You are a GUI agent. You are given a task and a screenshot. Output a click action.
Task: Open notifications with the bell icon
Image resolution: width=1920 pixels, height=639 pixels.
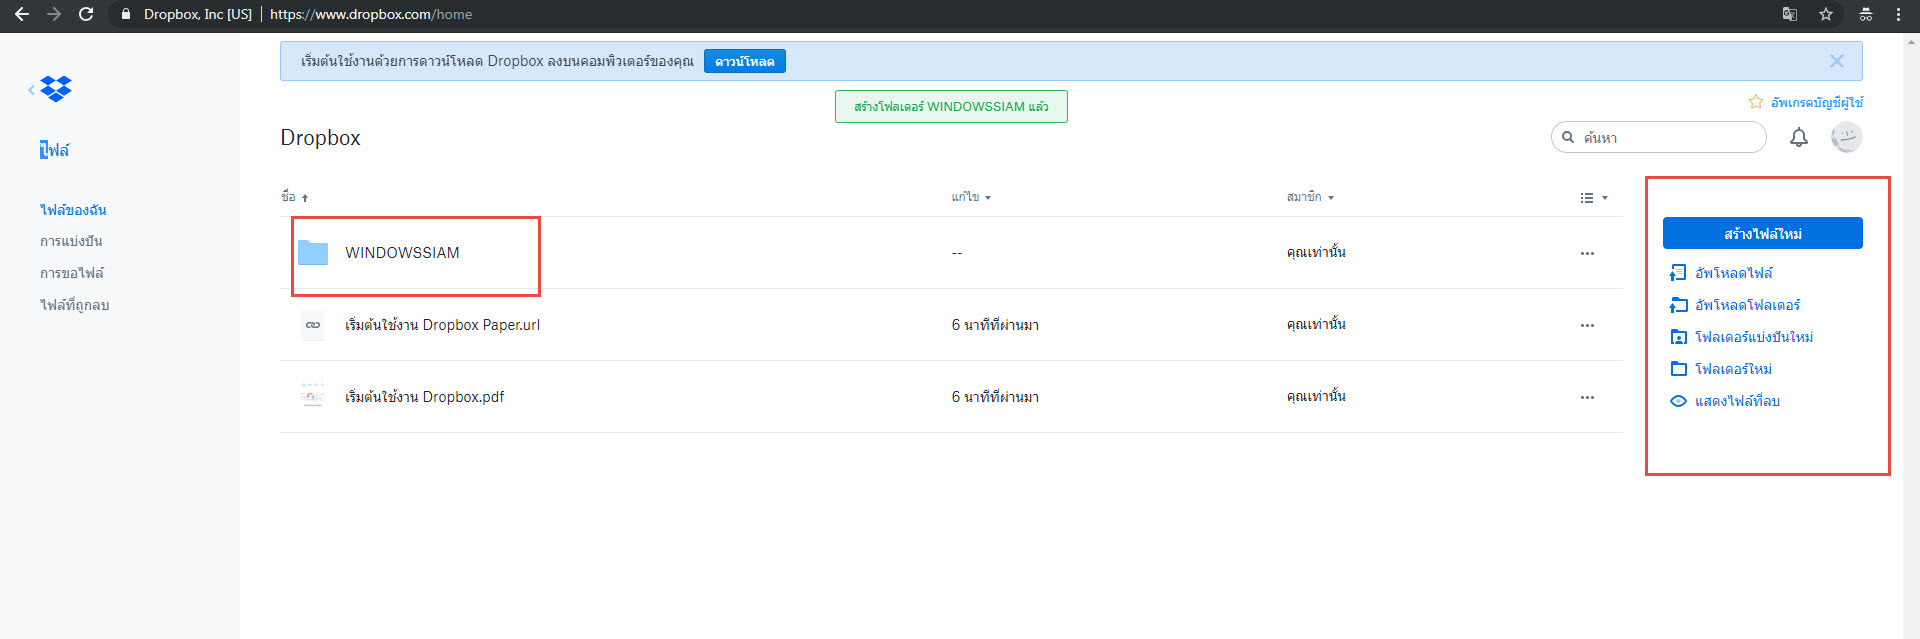1799,137
